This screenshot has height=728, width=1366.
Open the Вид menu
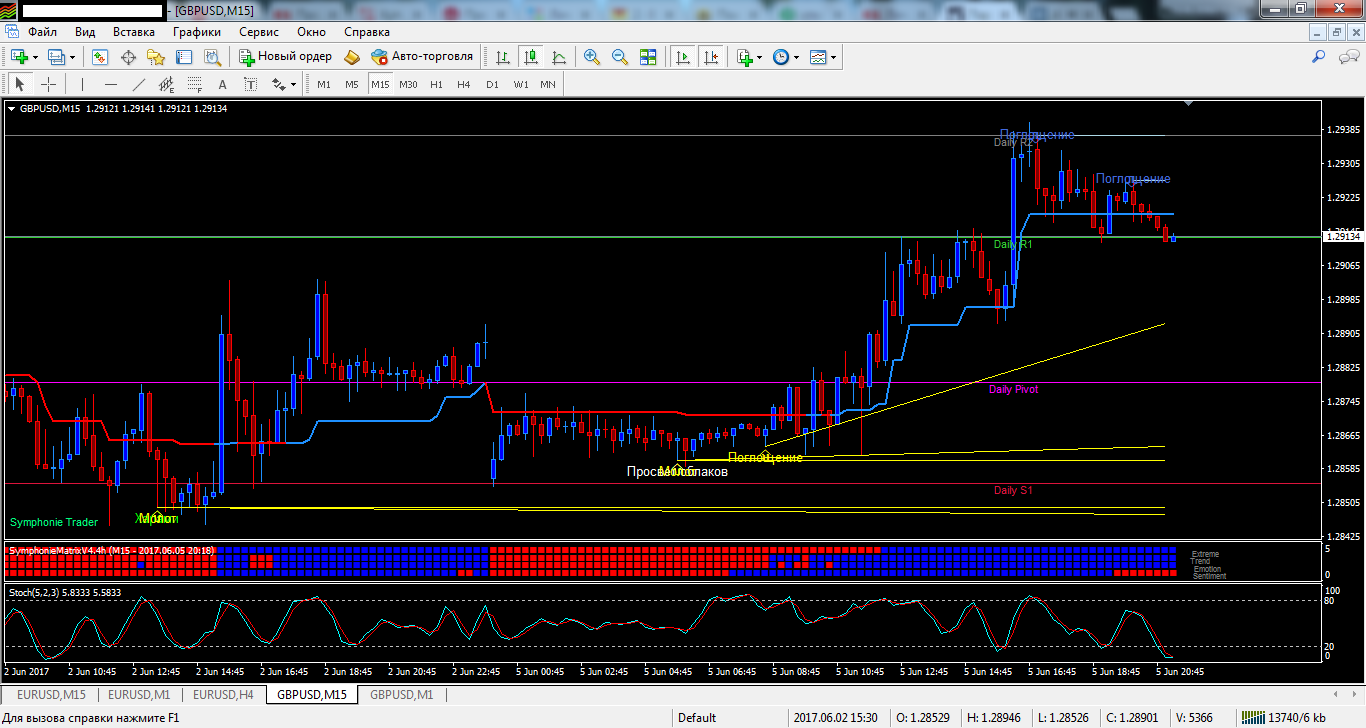(86, 32)
